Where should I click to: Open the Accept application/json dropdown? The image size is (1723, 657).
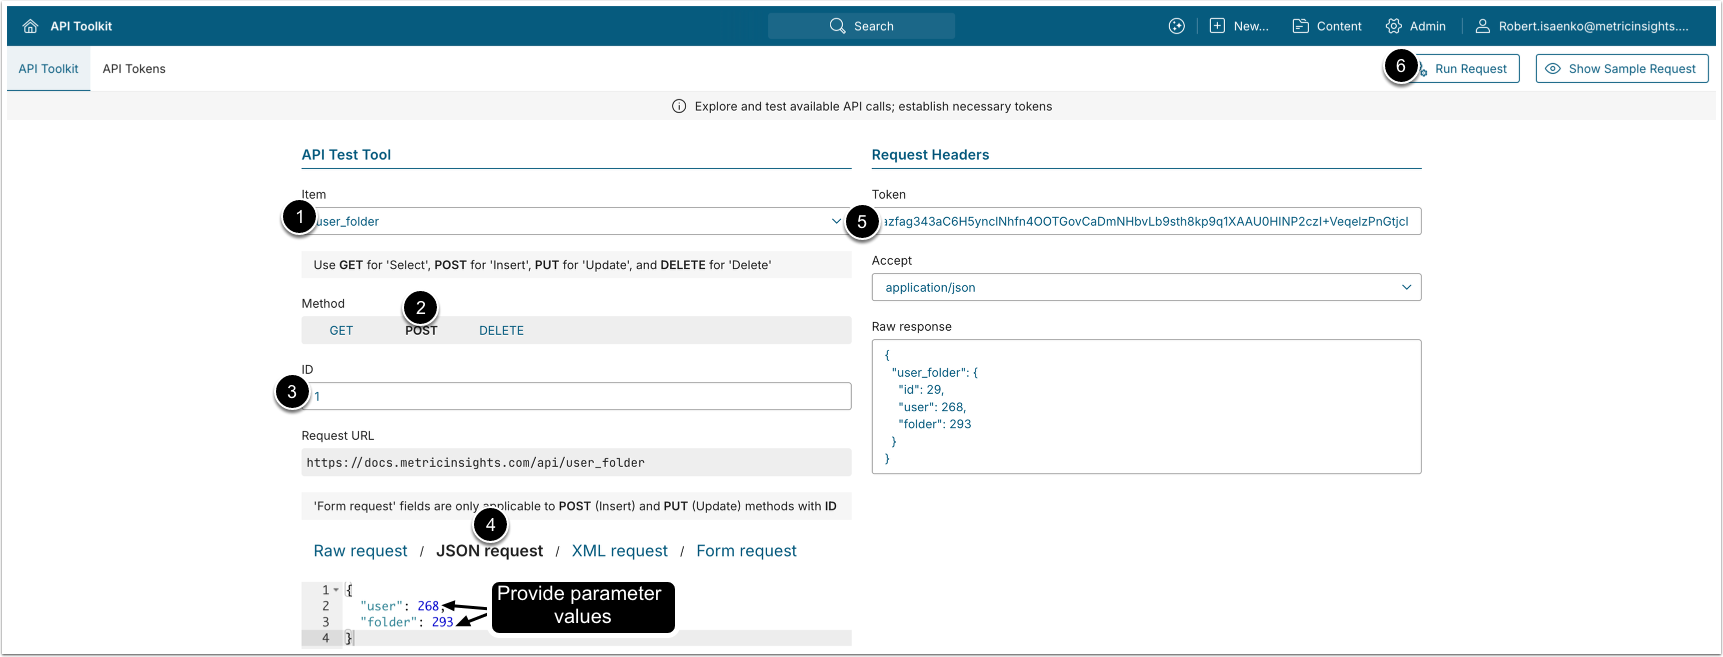tap(1406, 287)
